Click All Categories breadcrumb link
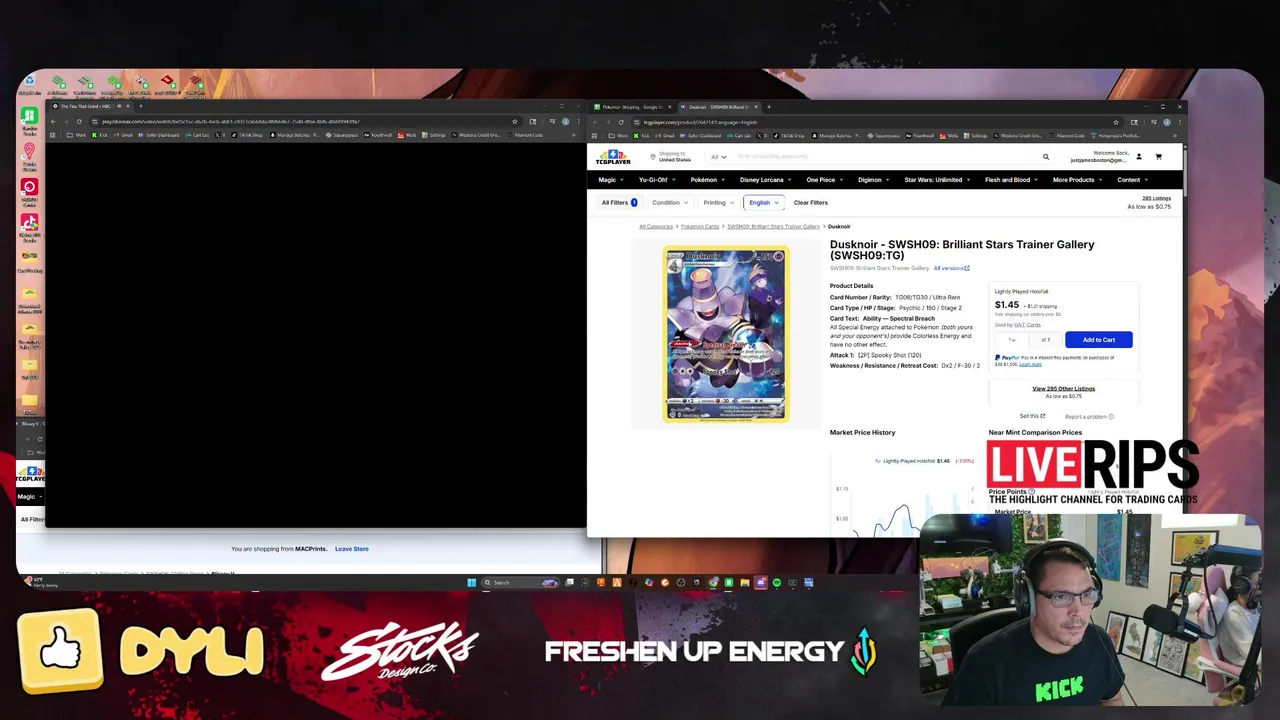This screenshot has width=1280, height=720. pyautogui.click(x=656, y=227)
